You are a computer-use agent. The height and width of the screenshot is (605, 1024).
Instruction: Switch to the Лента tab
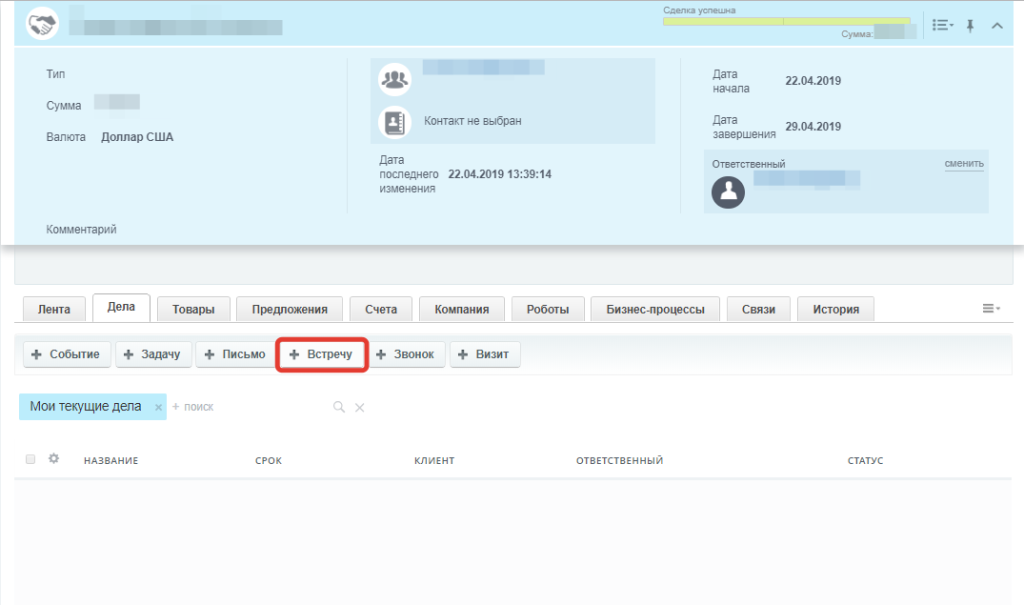coord(54,309)
